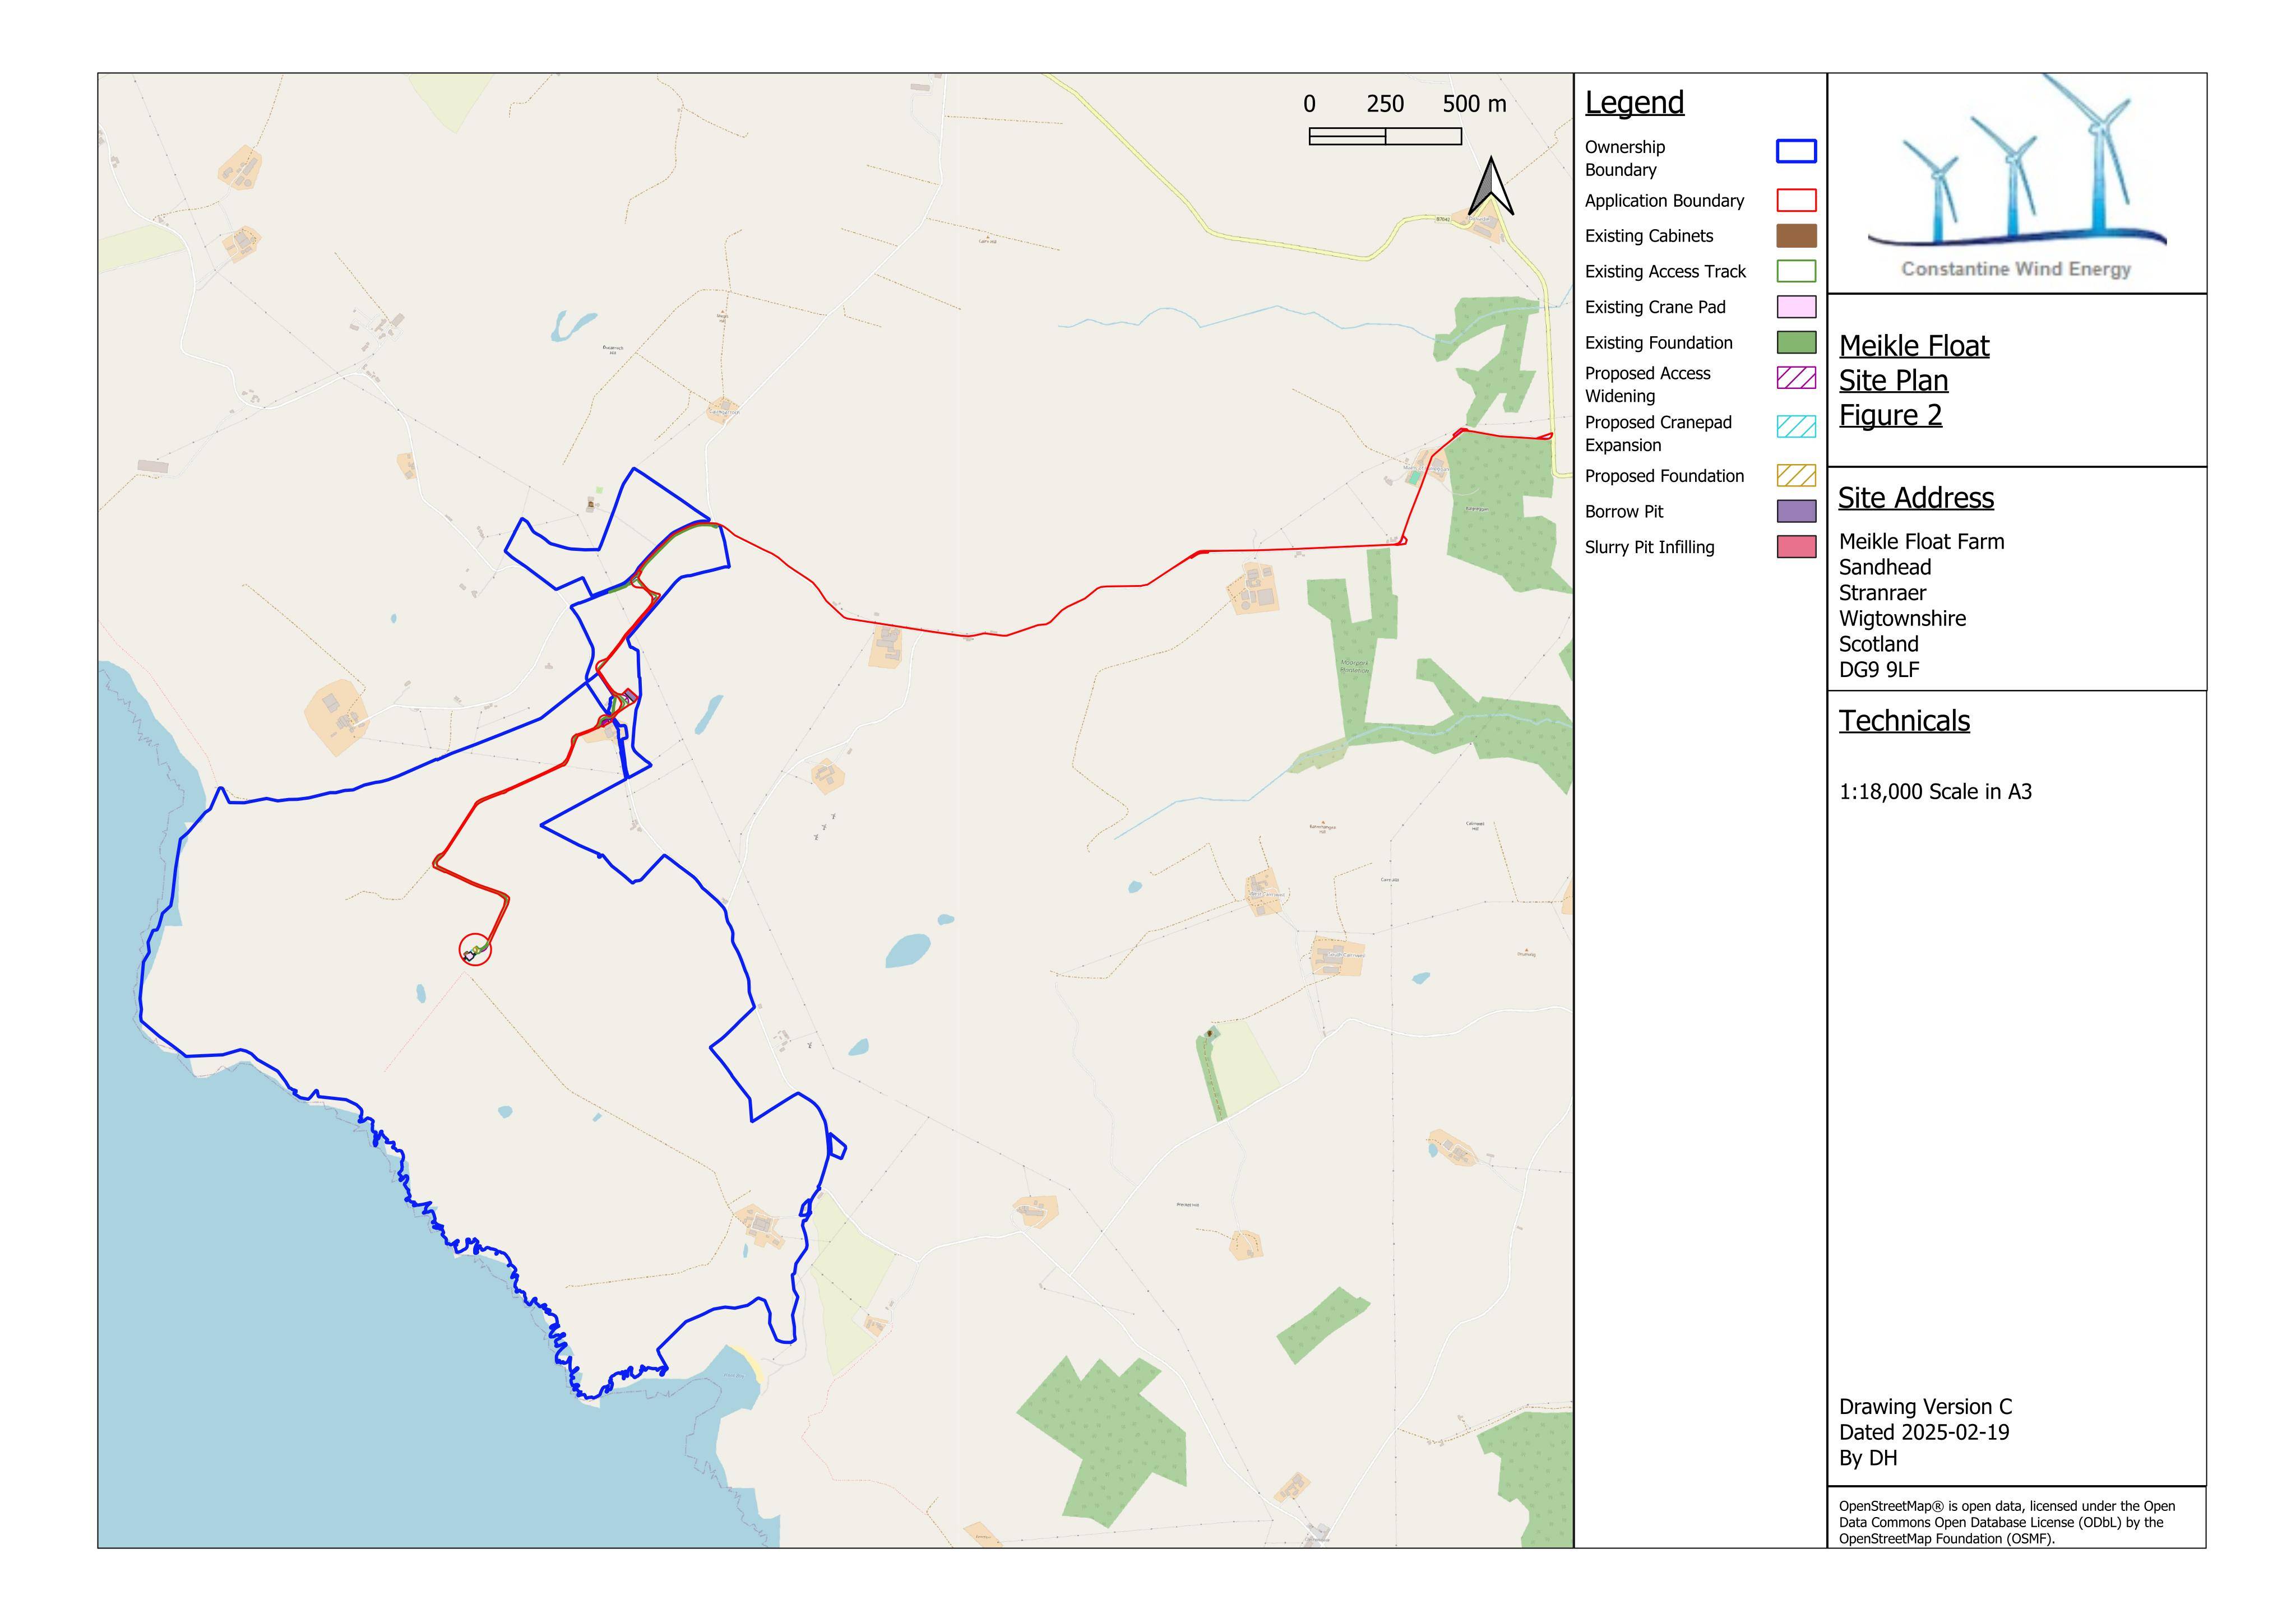Click the Constantine Wind Energy logo
Viewport: 2296px width, 1623px height.
pyautogui.click(x=2016, y=177)
